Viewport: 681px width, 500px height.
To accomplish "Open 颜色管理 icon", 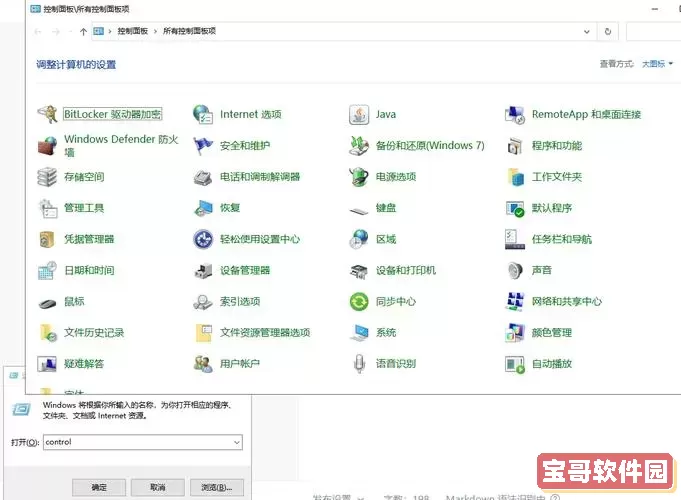I will pyautogui.click(x=515, y=333).
